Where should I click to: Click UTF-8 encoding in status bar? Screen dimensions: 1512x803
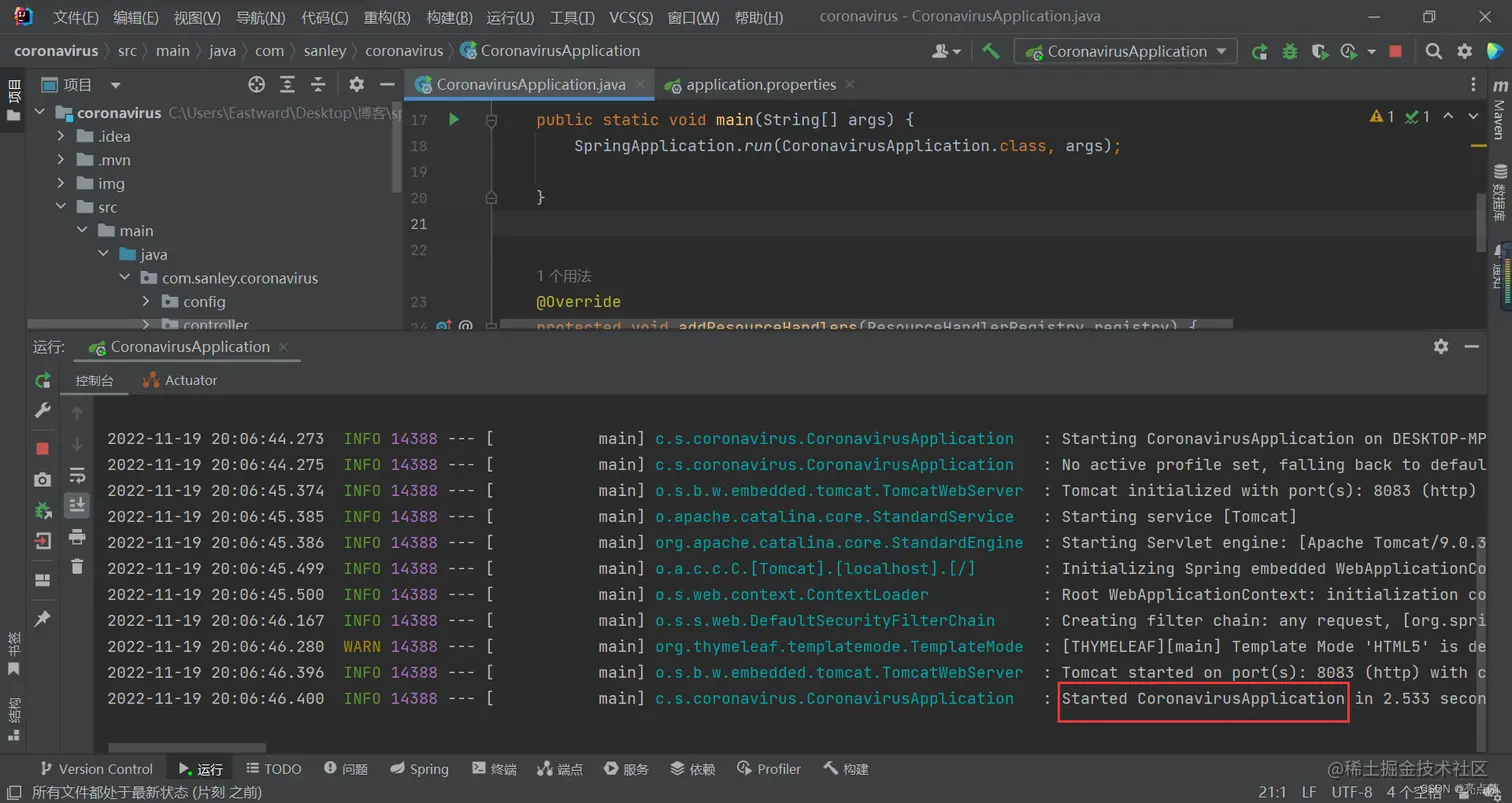click(1352, 792)
